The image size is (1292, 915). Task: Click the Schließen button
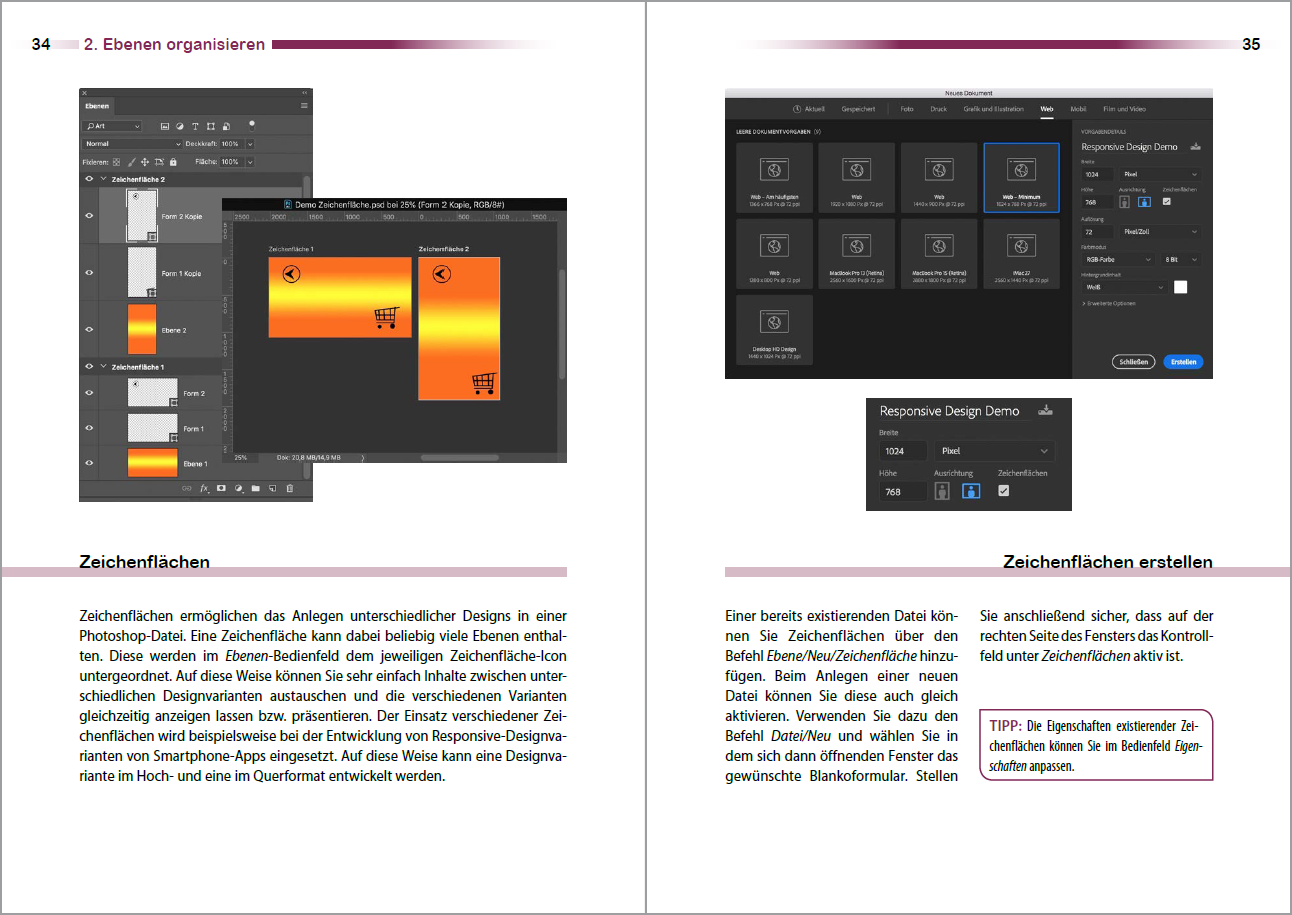click(1133, 362)
